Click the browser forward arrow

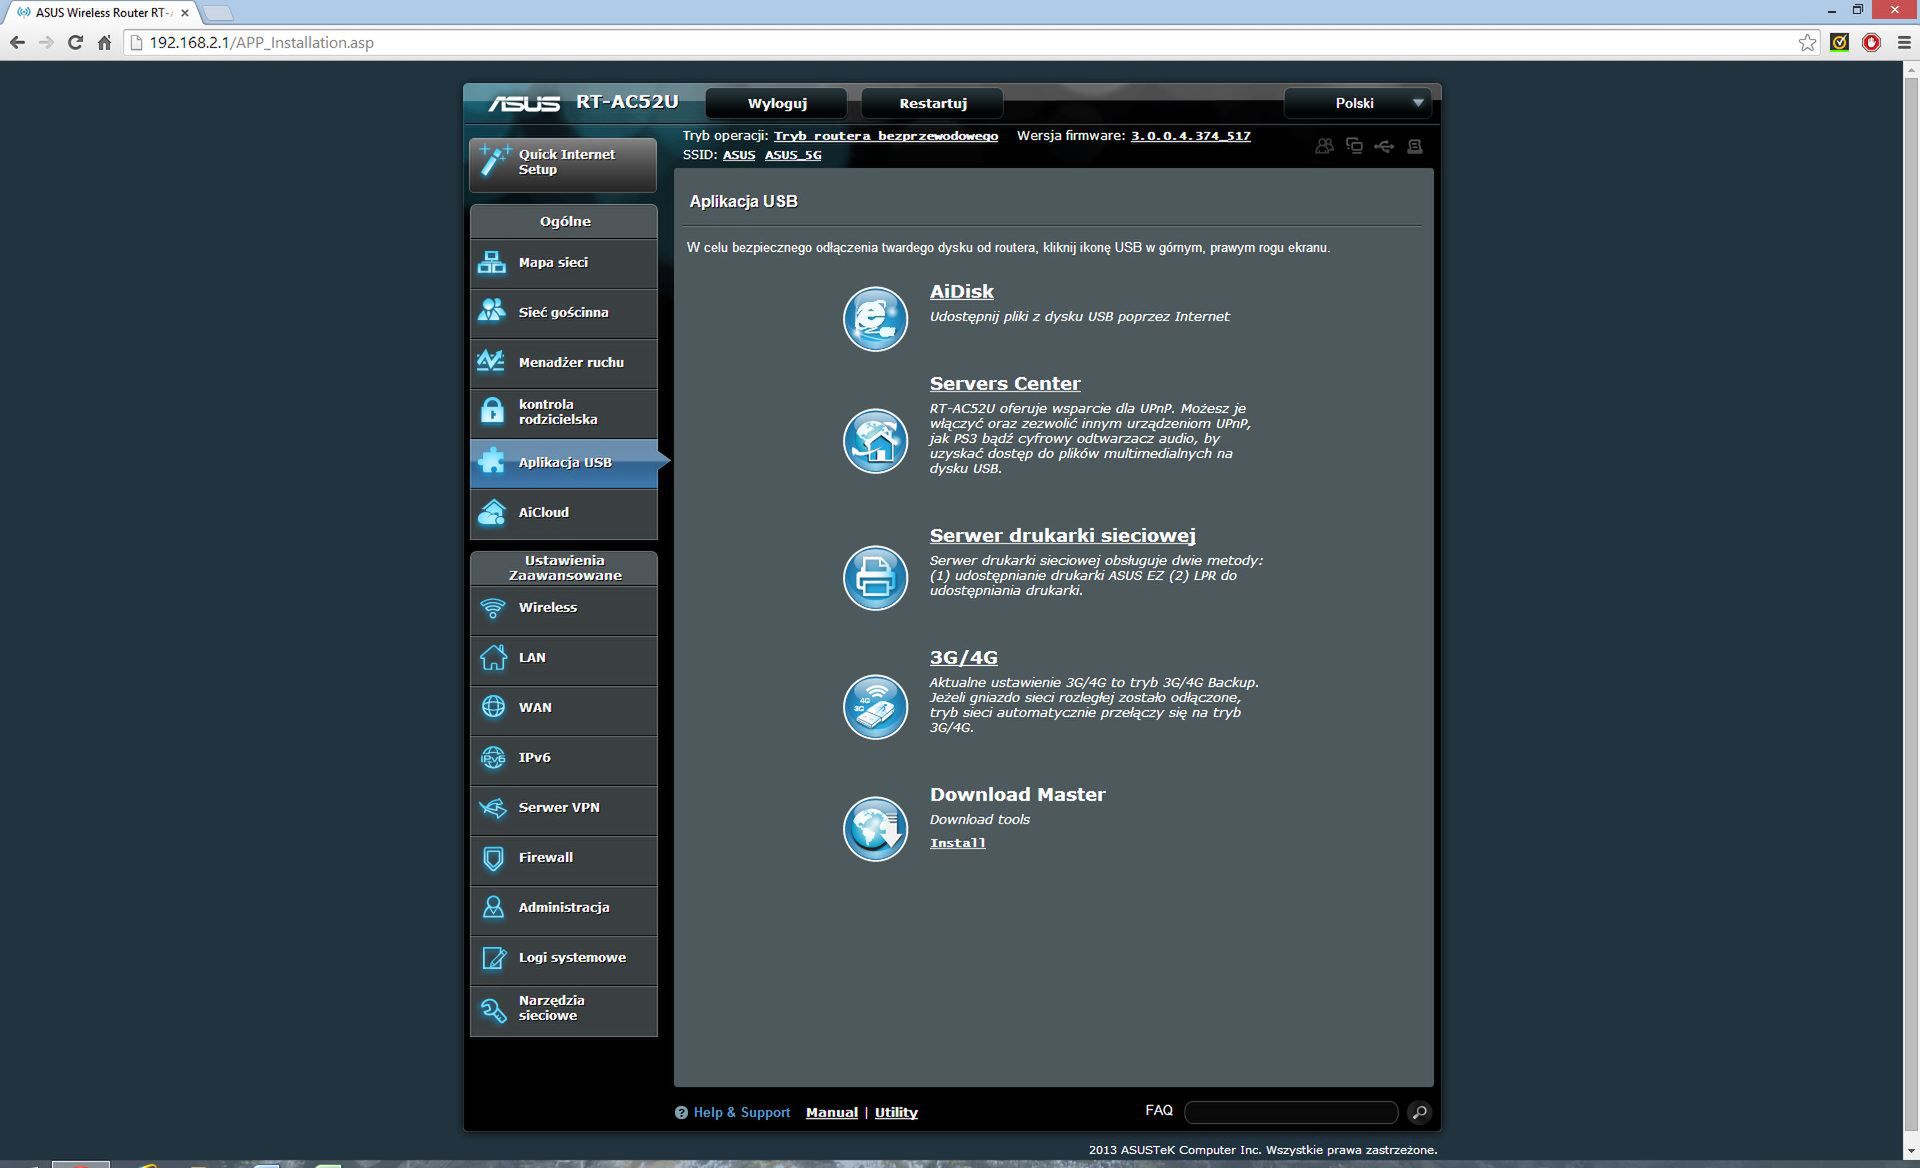coord(46,42)
